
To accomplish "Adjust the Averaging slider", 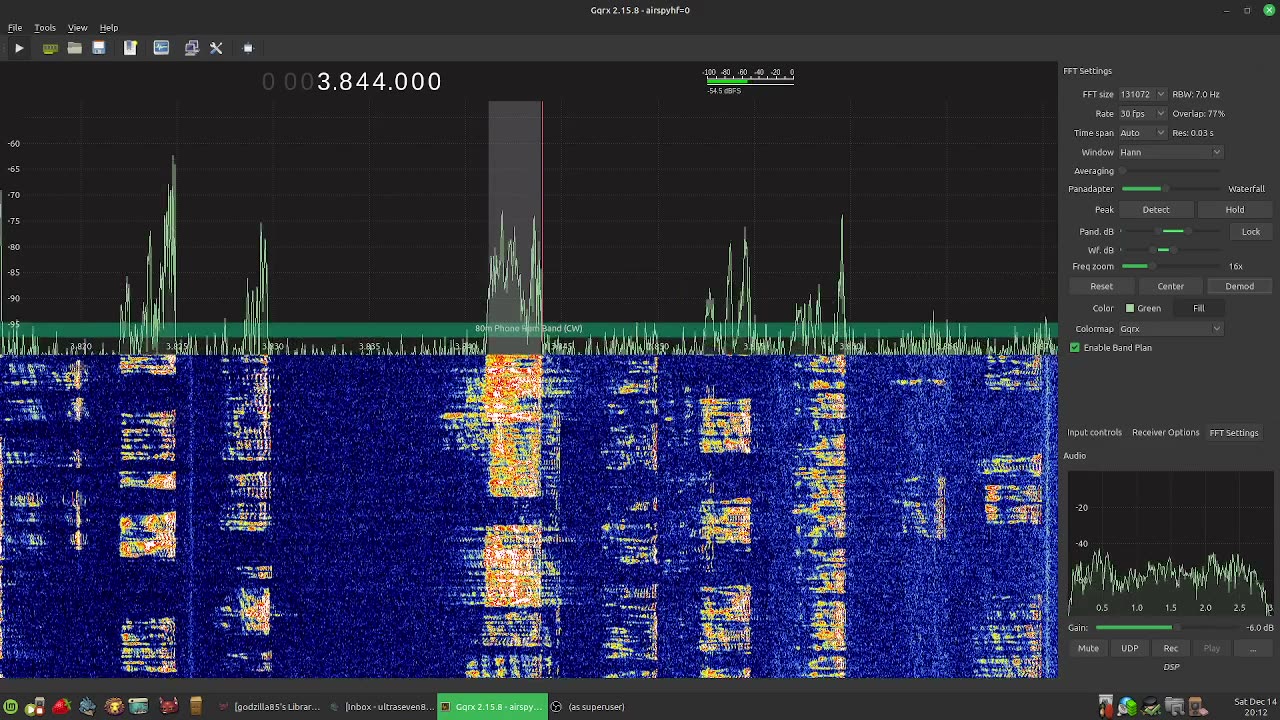I will pos(1170,171).
